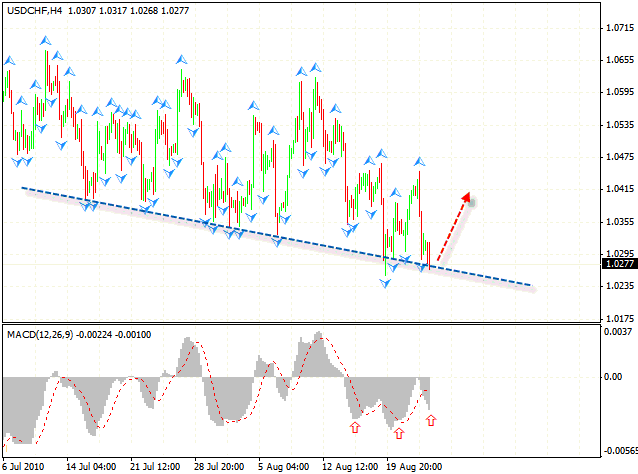Screen dimensions: 638x474
Task: Click the 14 Jul 04:00 time label
Action: [x=91, y=466]
